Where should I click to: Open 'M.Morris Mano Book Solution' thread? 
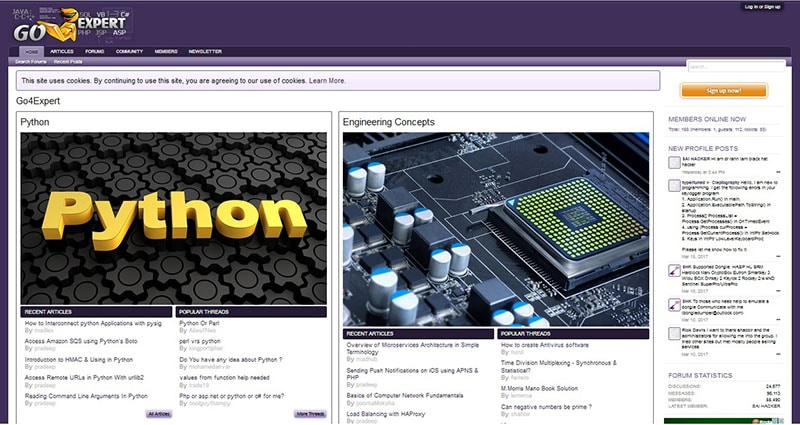click(539, 388)
